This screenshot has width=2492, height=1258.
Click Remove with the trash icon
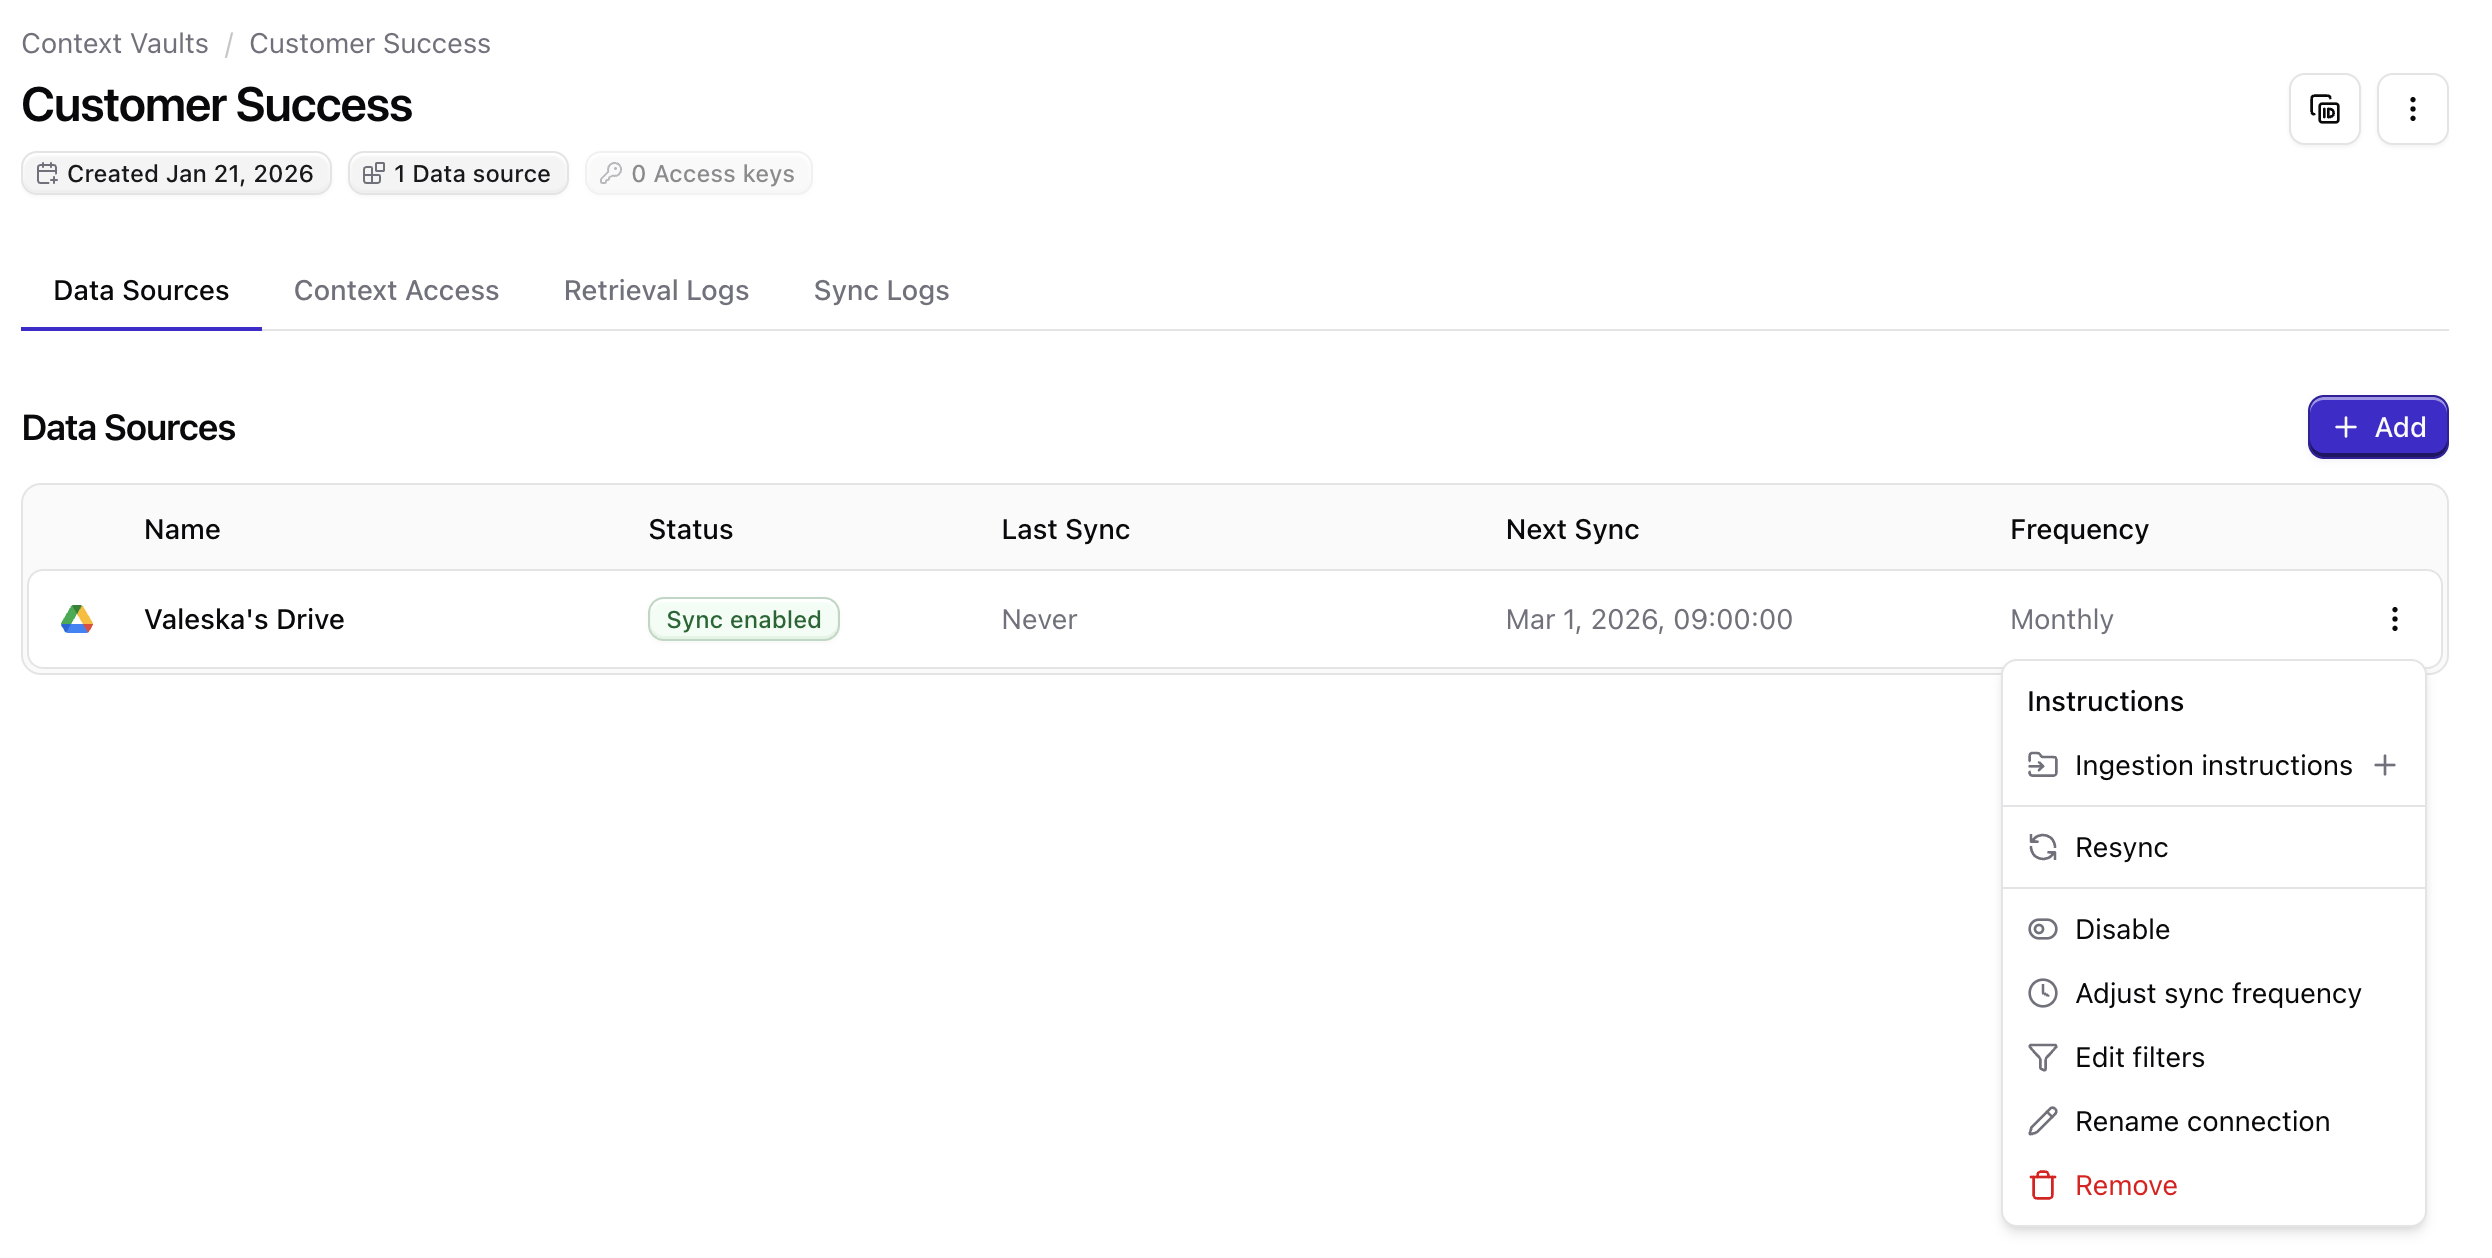[2125, 1185]
